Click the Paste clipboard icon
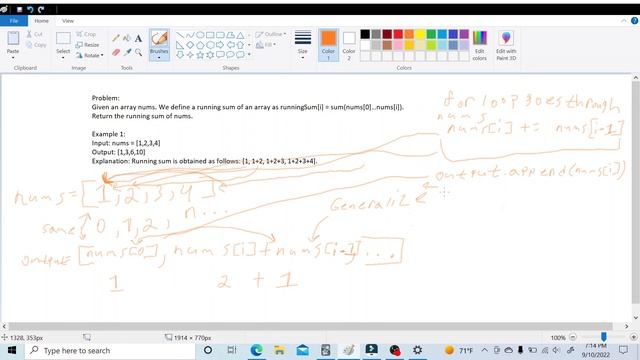 click(13, 38)
